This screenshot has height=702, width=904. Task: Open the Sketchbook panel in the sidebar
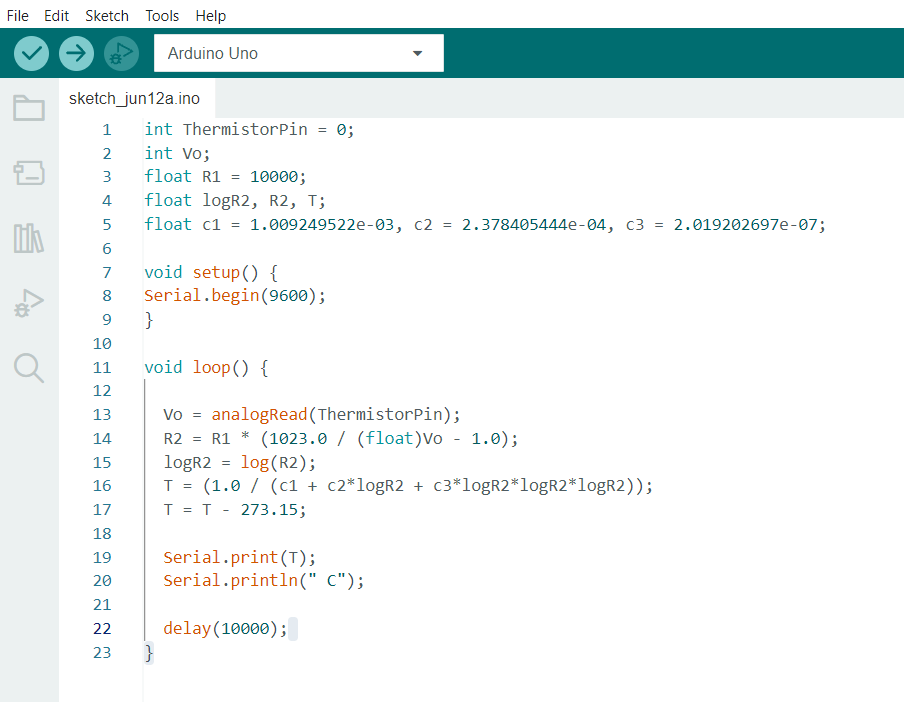point(28,108)
